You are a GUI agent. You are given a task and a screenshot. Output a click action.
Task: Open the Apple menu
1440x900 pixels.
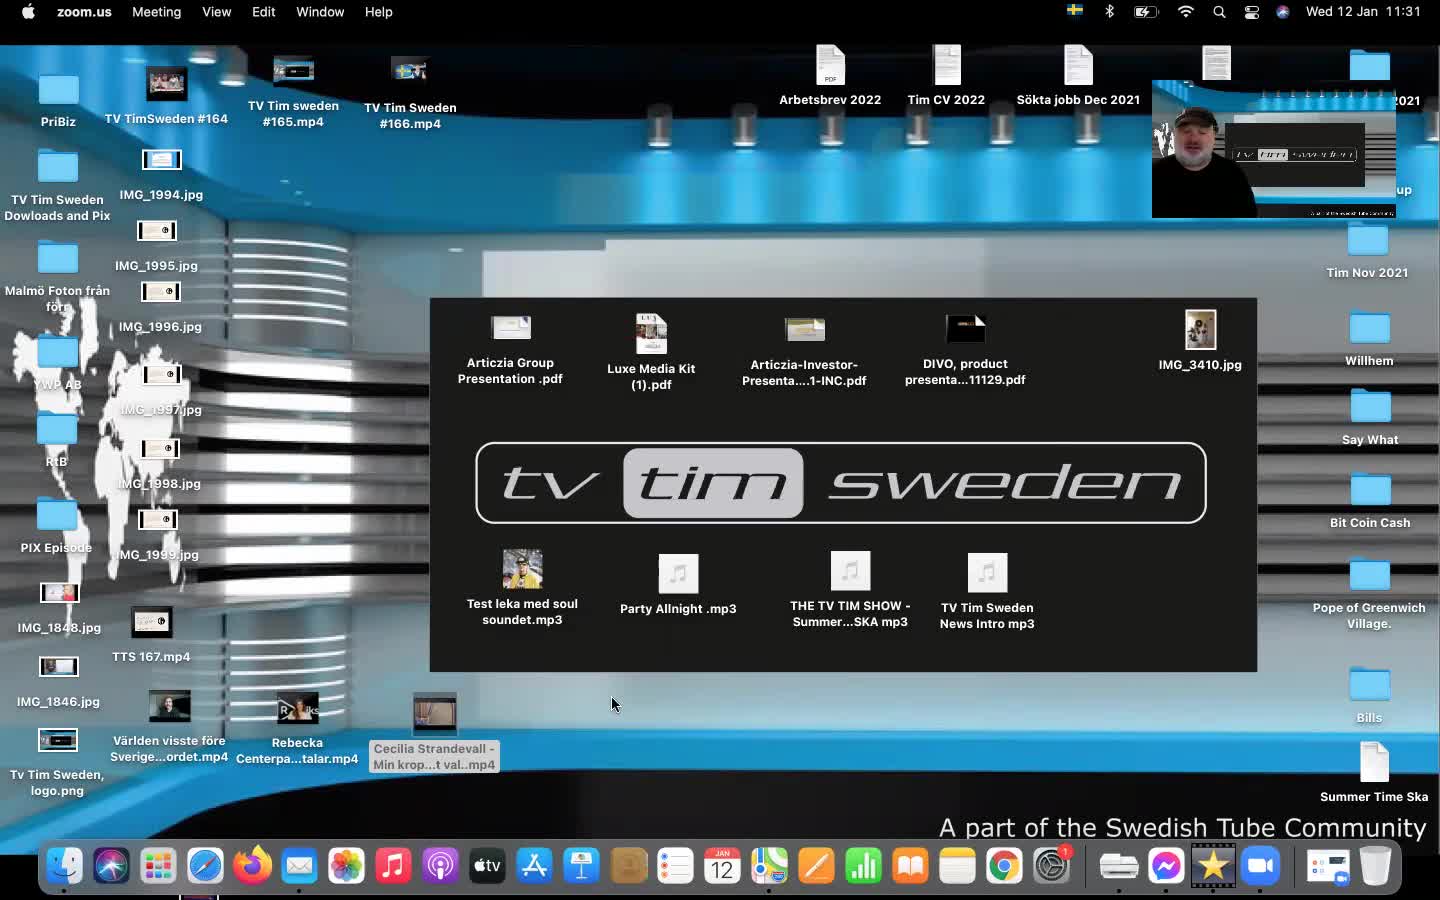tap(28, 12)
